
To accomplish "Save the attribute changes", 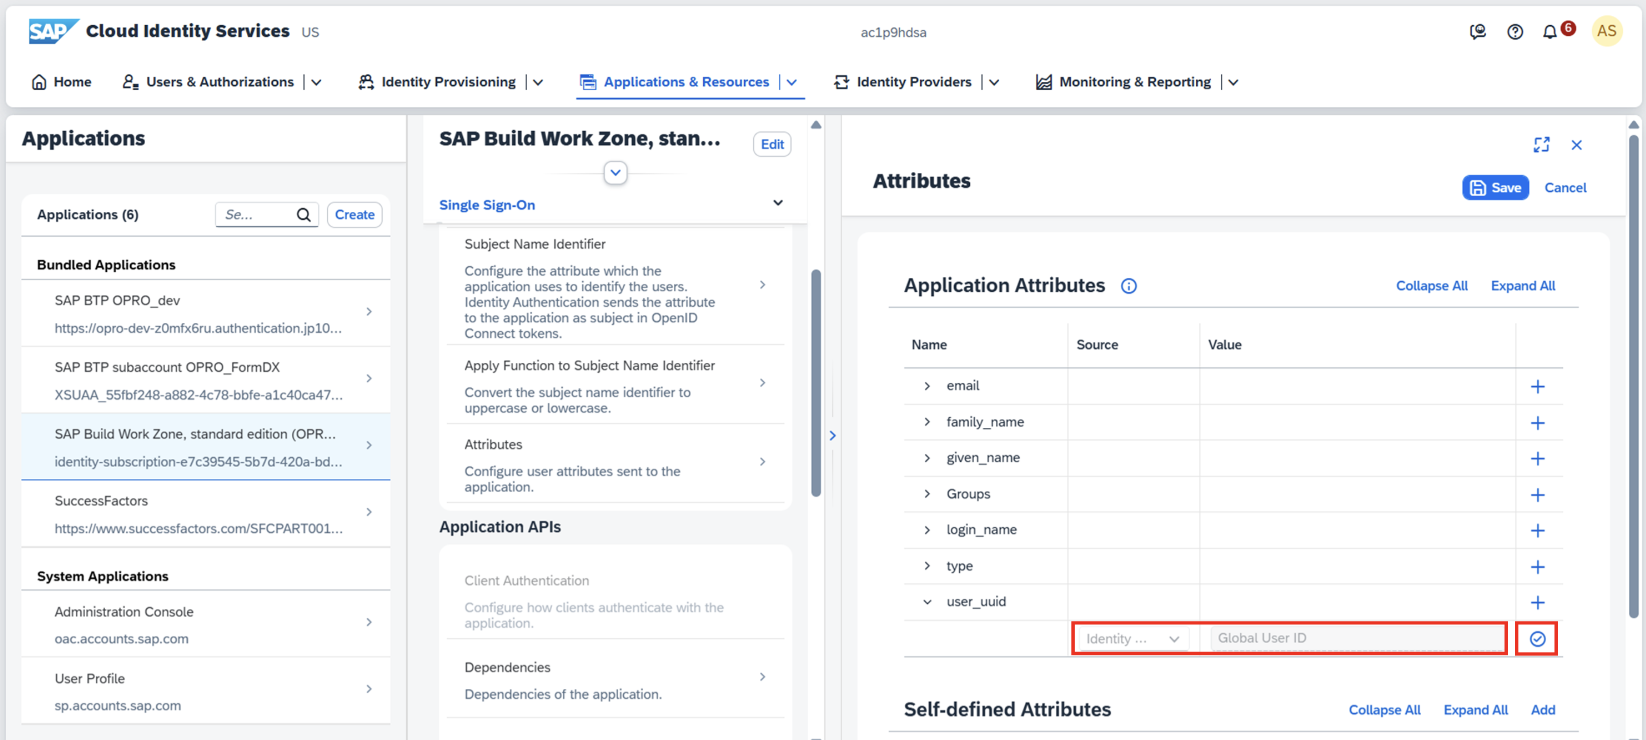I will pos(1495,188).
